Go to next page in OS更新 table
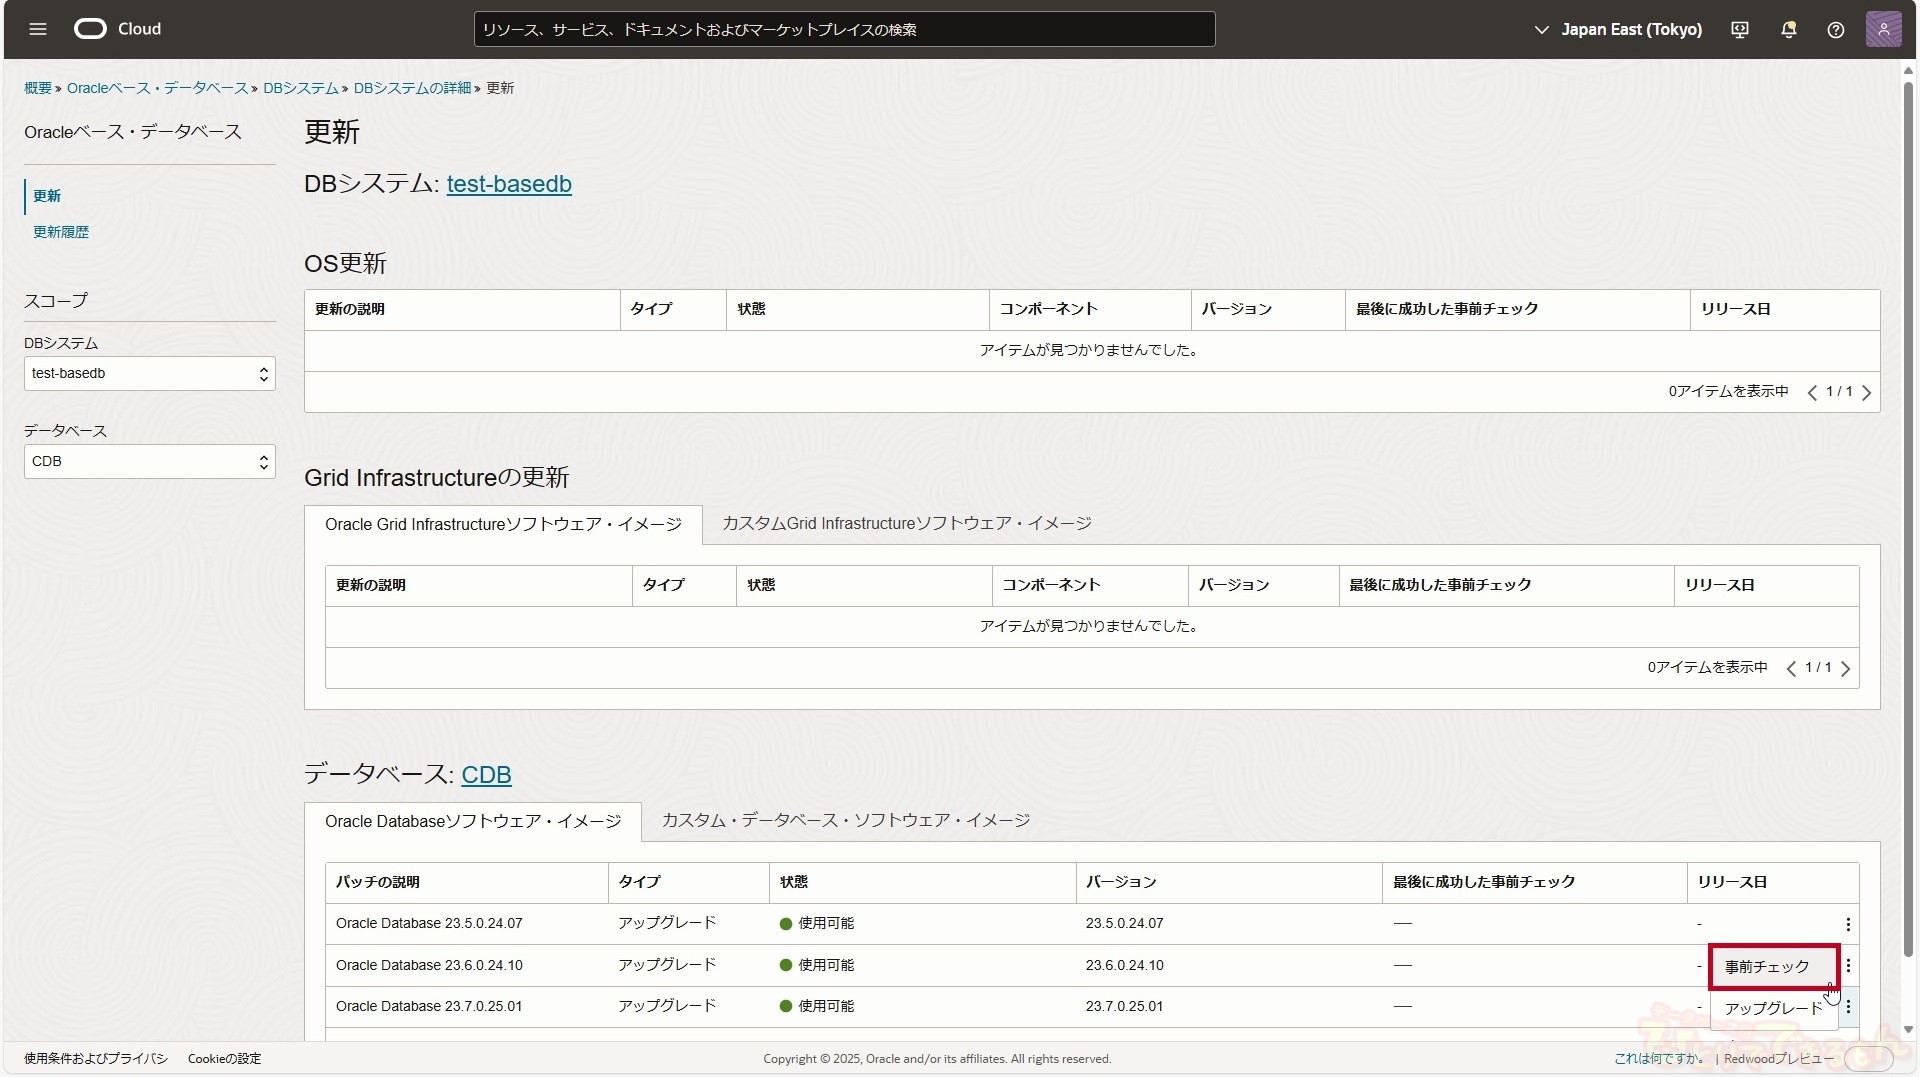 click(1866, 393)
